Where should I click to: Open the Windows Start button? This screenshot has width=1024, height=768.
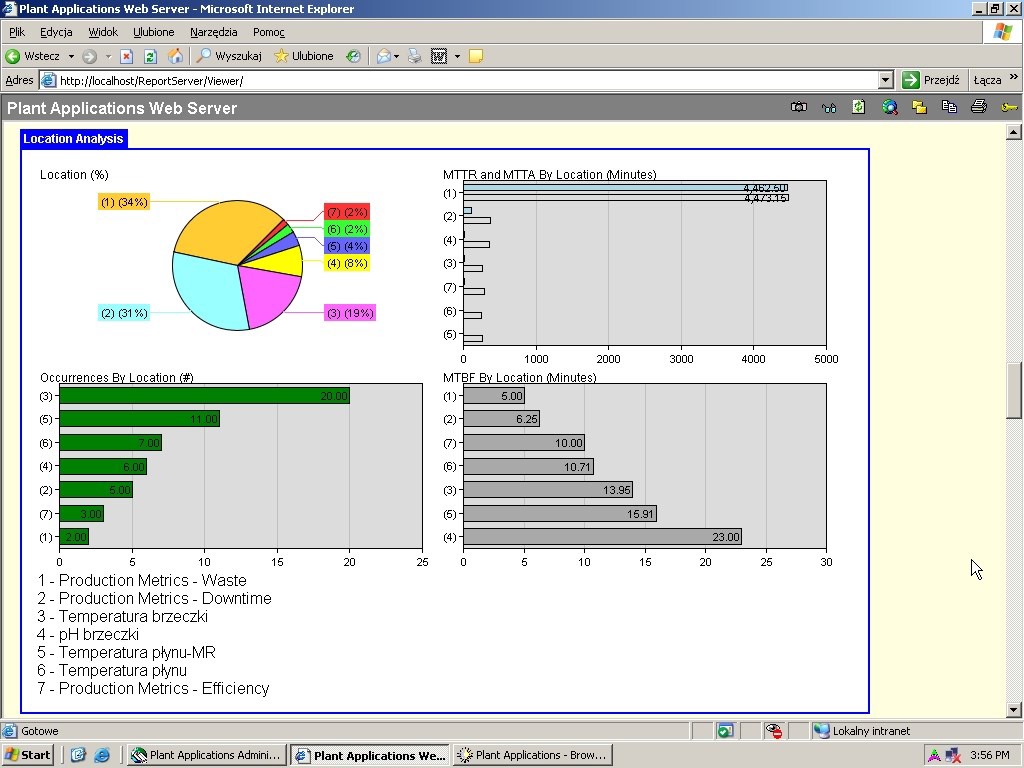27,755
